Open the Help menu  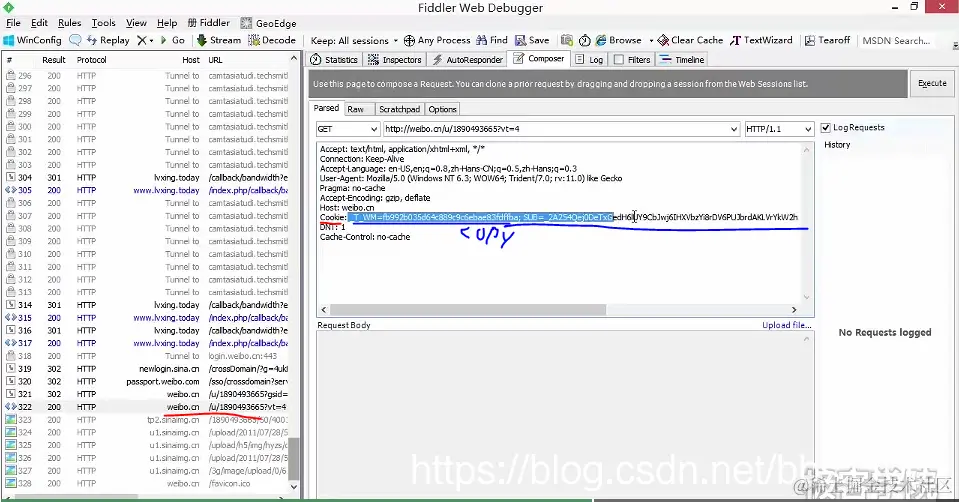(166, 23)
